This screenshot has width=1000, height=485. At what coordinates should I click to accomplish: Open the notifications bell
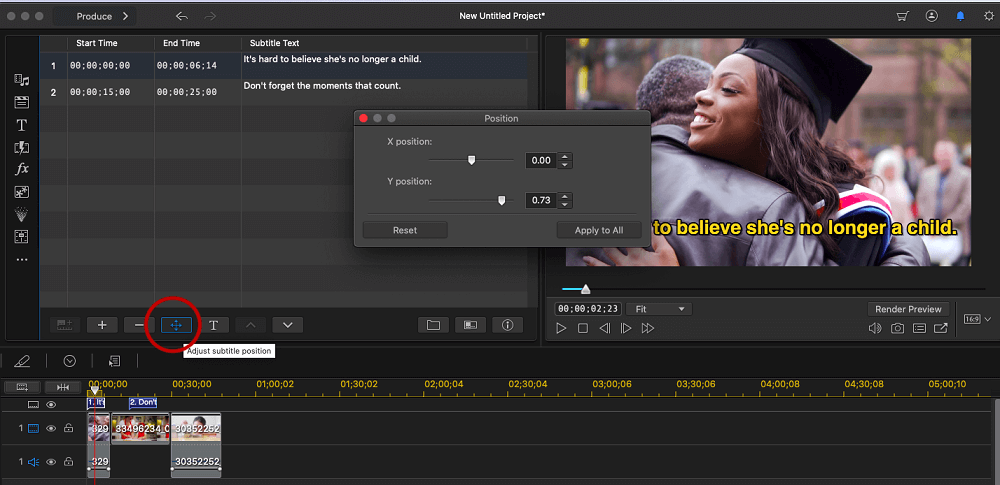[x=960, y=16]
